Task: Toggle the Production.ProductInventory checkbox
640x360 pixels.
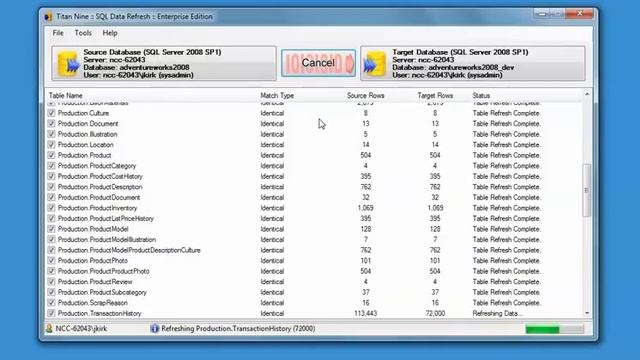Action: pyautogui.click(x=51, y=208)
